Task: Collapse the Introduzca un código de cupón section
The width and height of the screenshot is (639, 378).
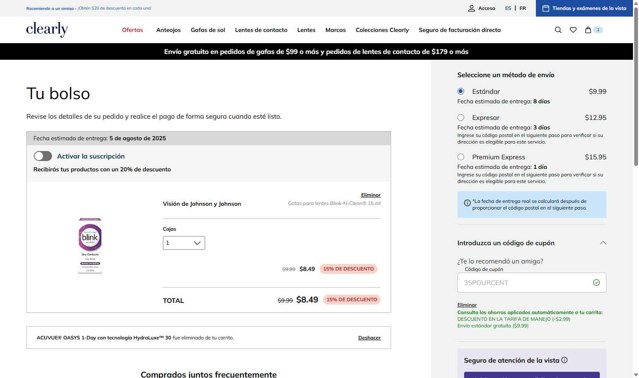Action: point(603,243)
